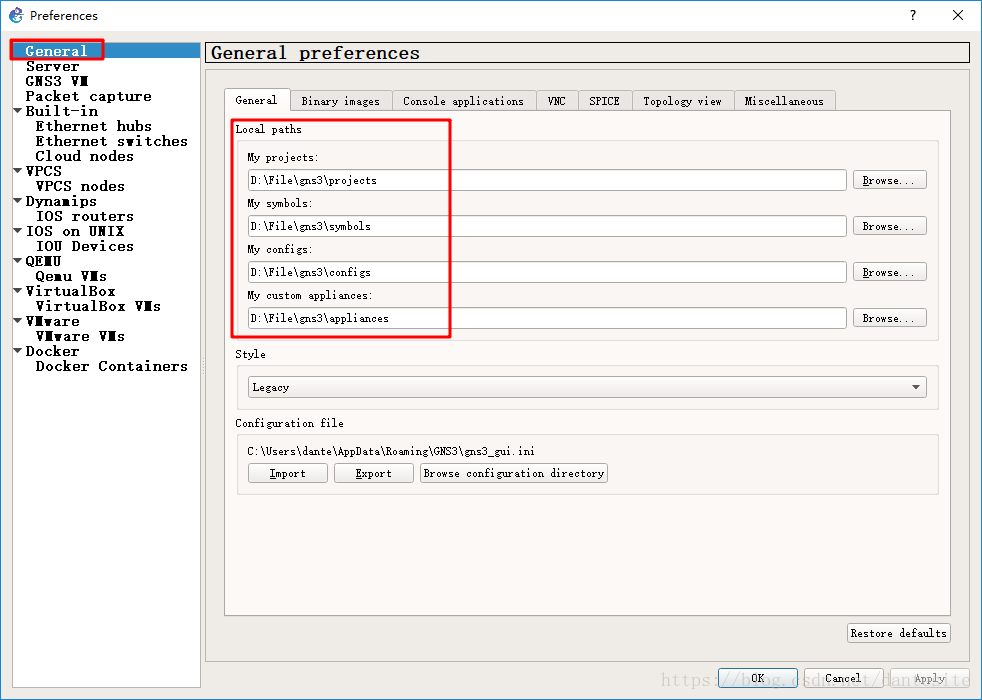The height and width of the screenshot is (700, 982).
Task: Collapse the VPCS tree arrow
Action: [18, 171]
